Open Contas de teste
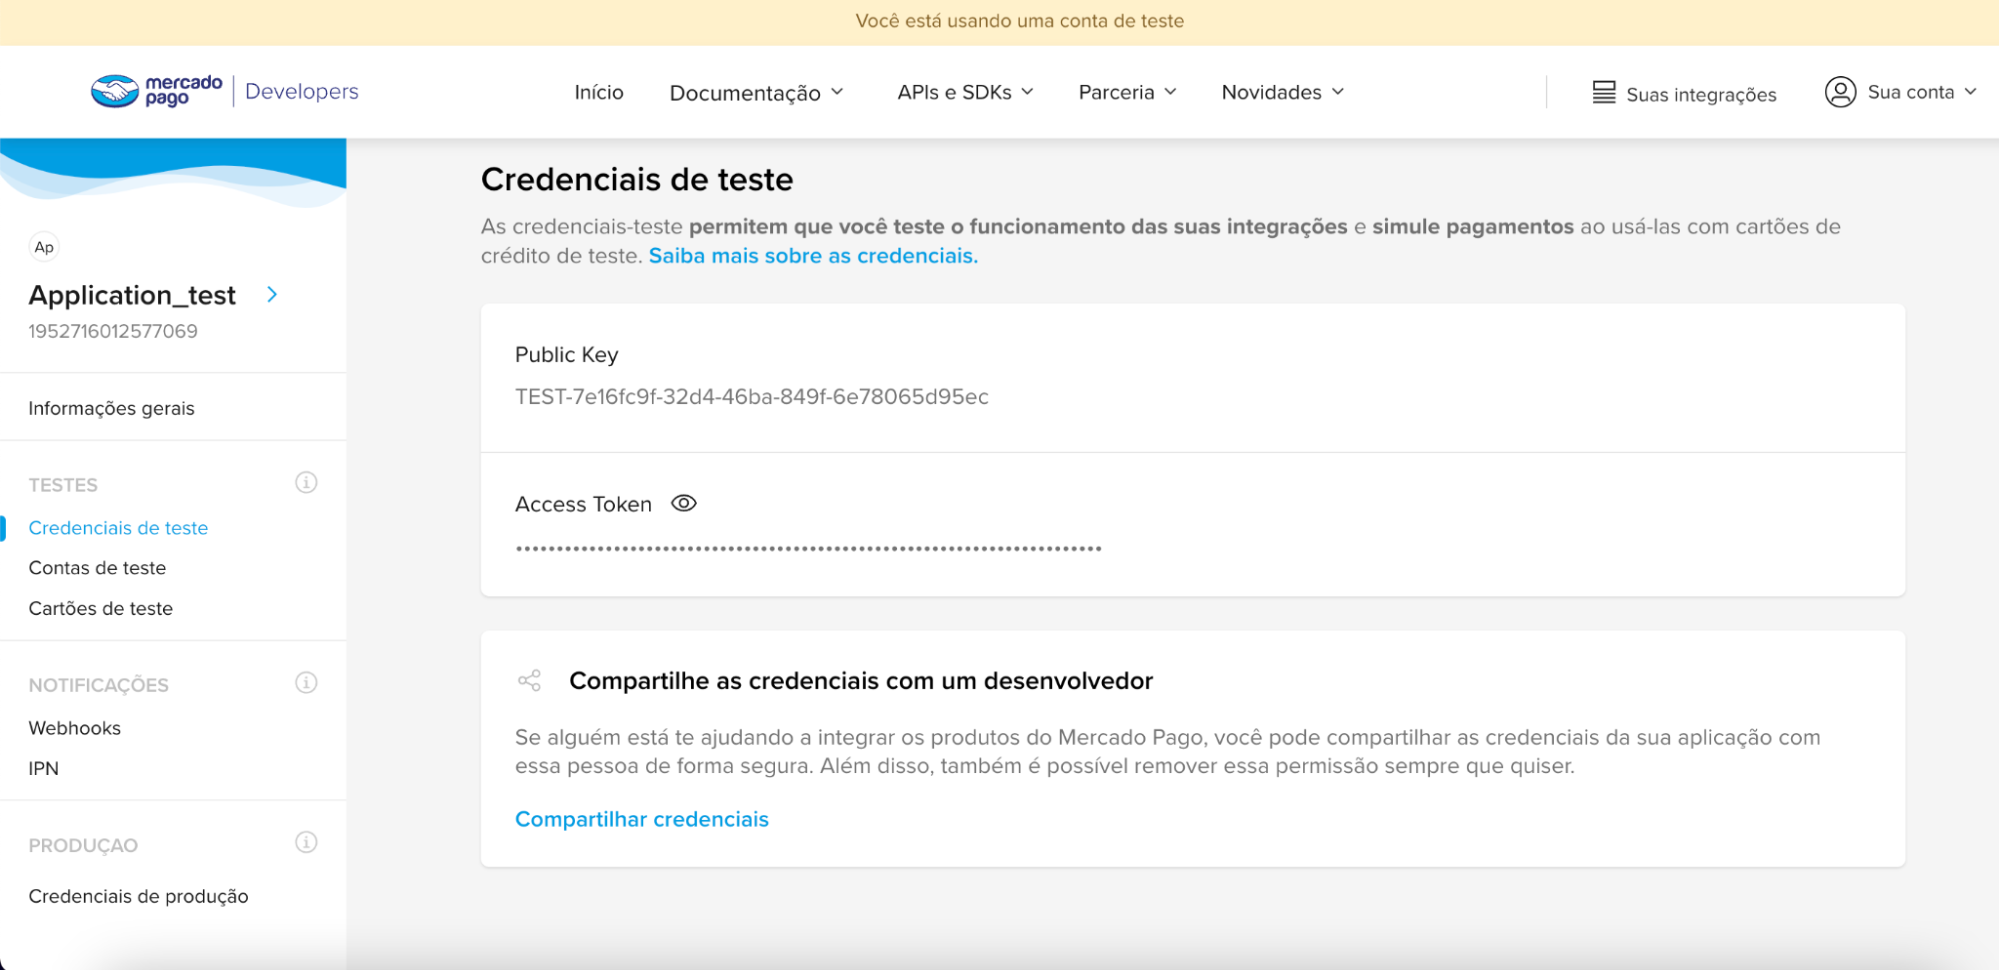 click(x=97, y=568)
